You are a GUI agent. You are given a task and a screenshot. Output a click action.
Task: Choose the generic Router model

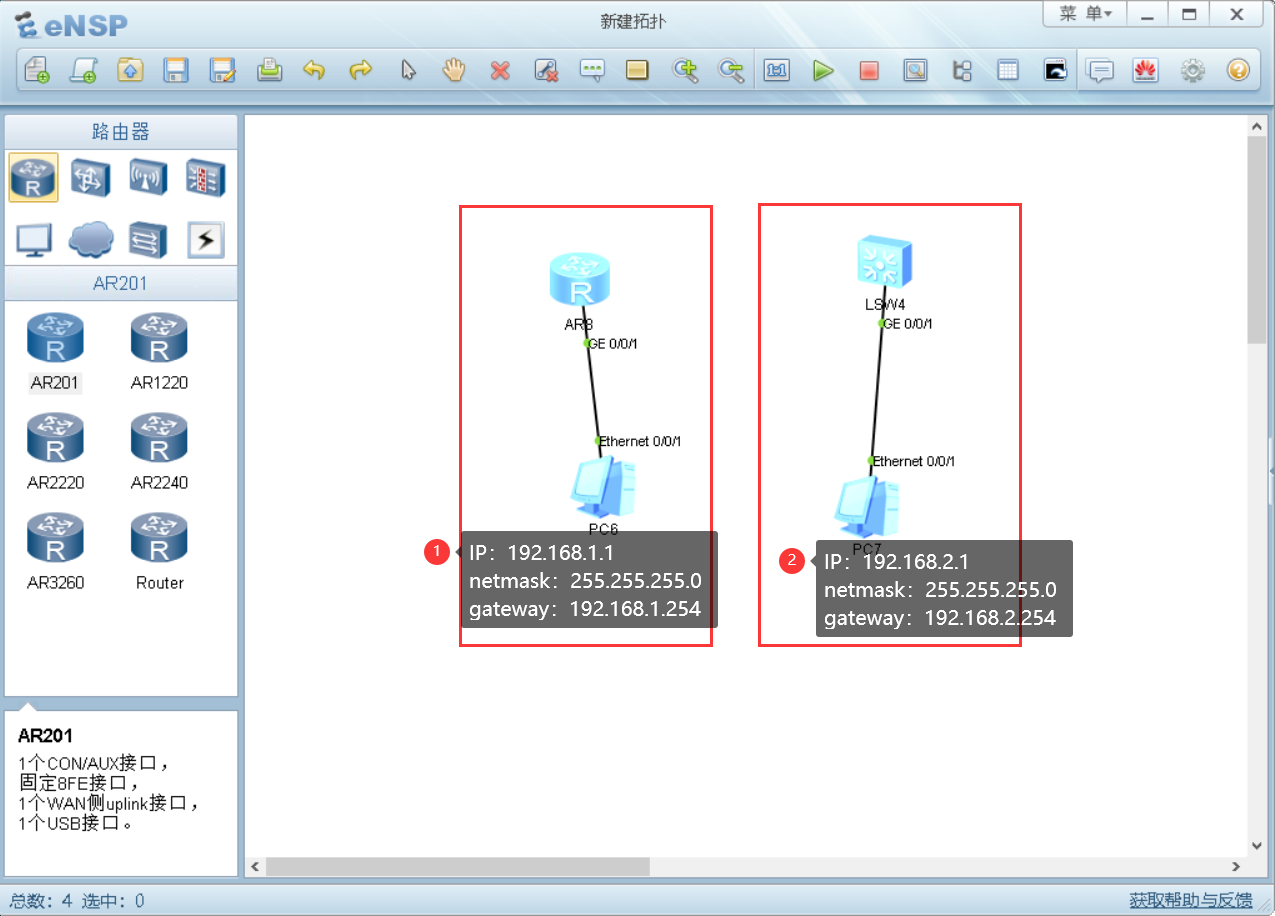[159, 551]
